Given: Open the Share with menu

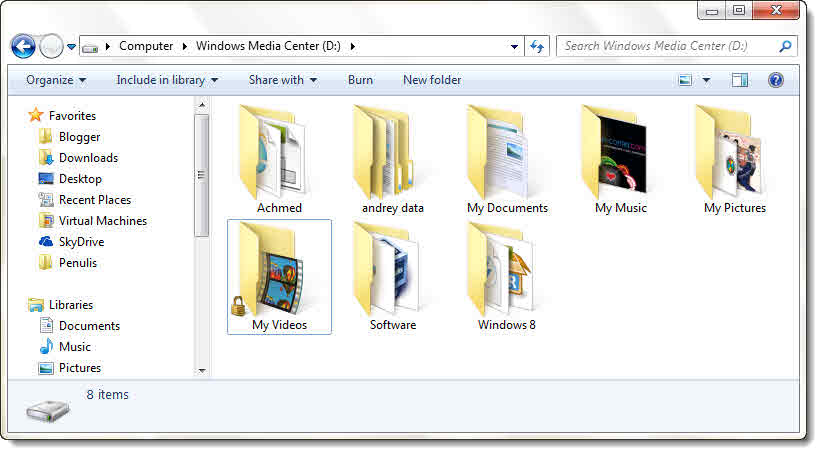Looking at the screenshot, I should (x=283, y=80).
